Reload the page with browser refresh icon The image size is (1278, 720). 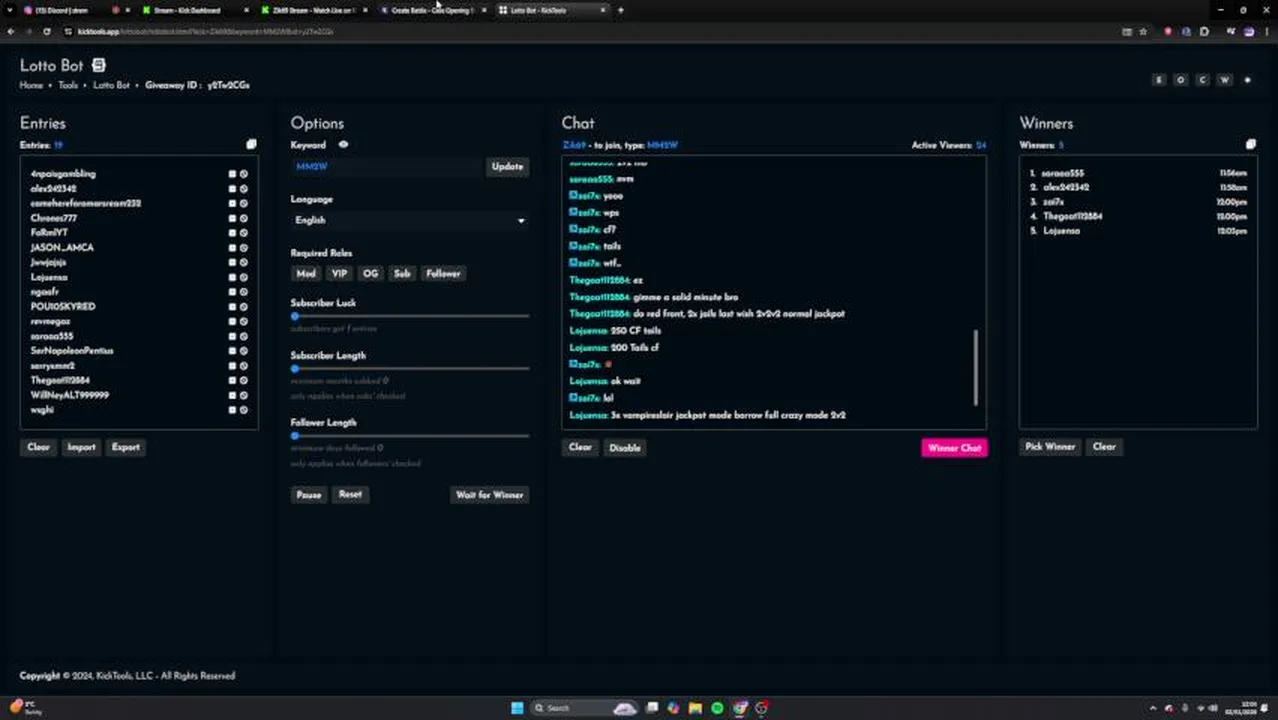[46, 31]
